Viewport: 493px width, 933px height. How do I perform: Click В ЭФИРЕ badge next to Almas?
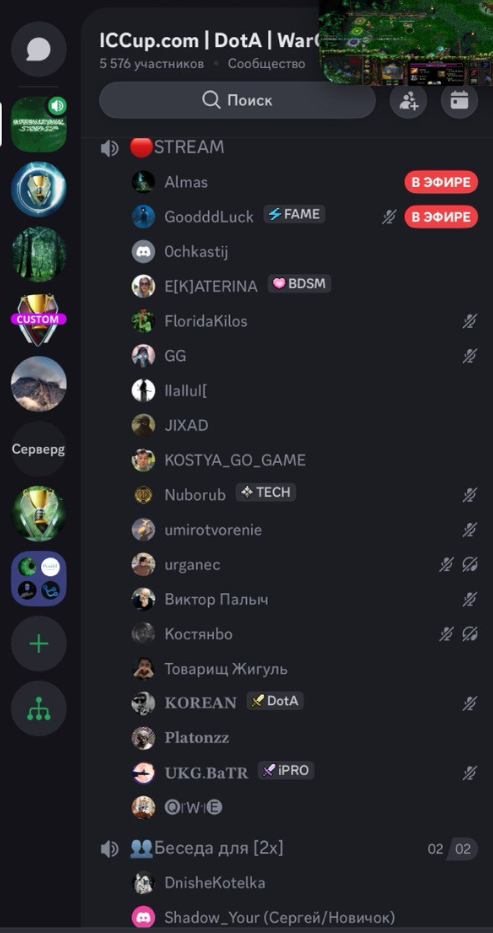(x=441, y=182)
